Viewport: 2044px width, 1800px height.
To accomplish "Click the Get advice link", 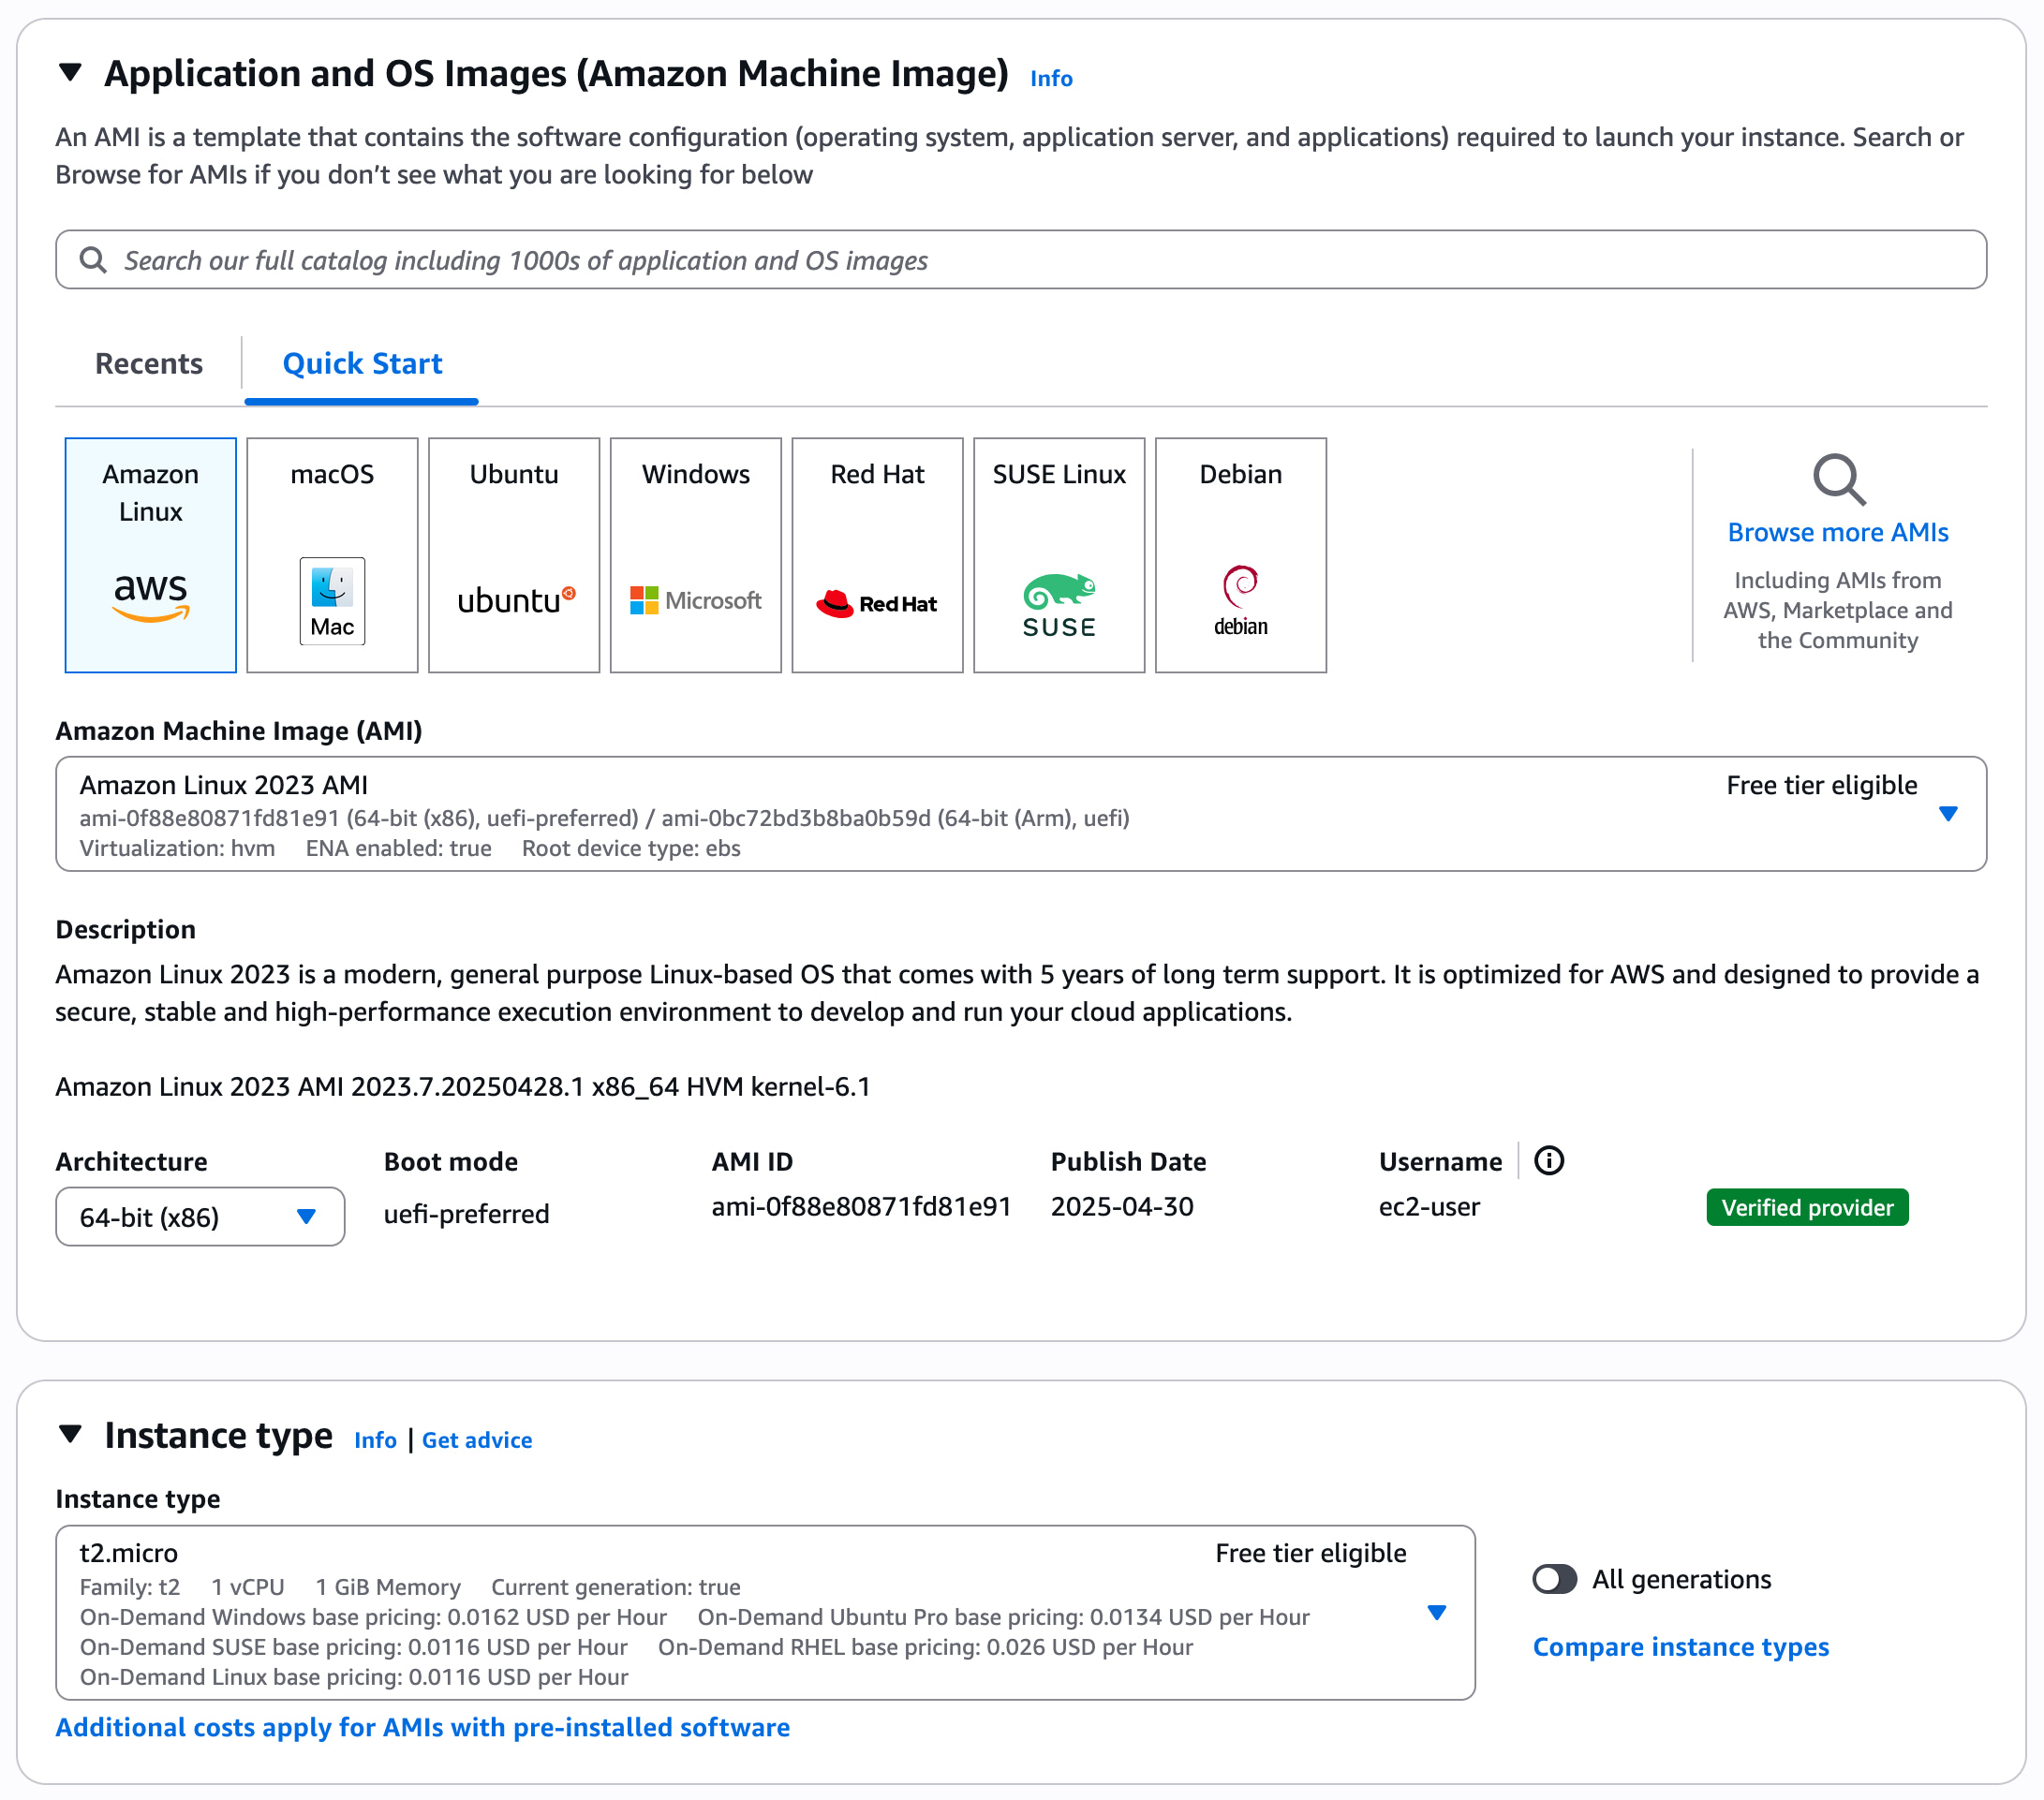I will [477, 1440].
